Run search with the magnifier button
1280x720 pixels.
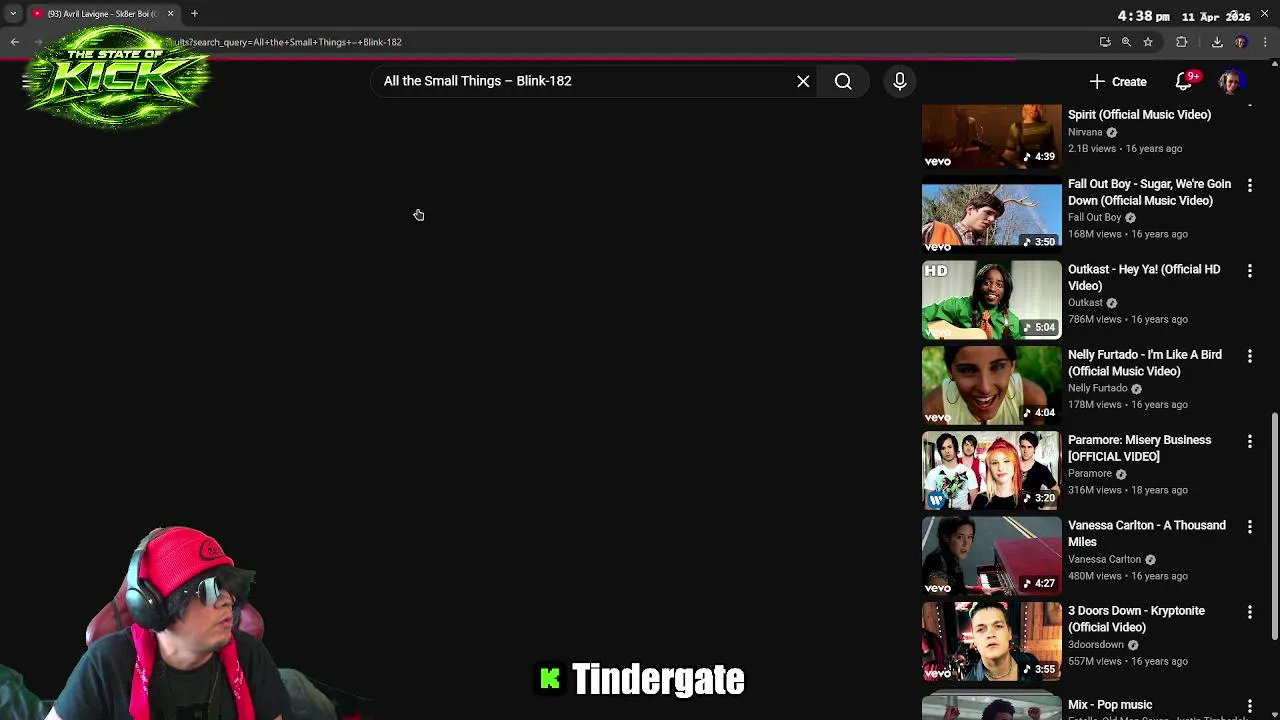(843, 81)
